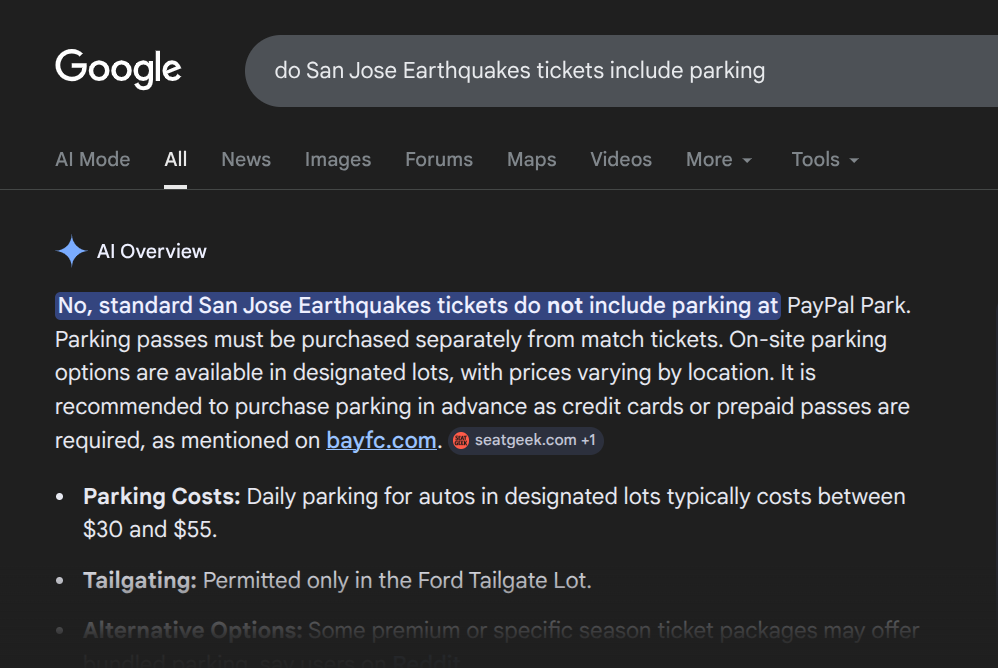Open the Maps tab
The width and height of the screenshot is (998, 668).
pyautogui.click(x=531, y=160)
